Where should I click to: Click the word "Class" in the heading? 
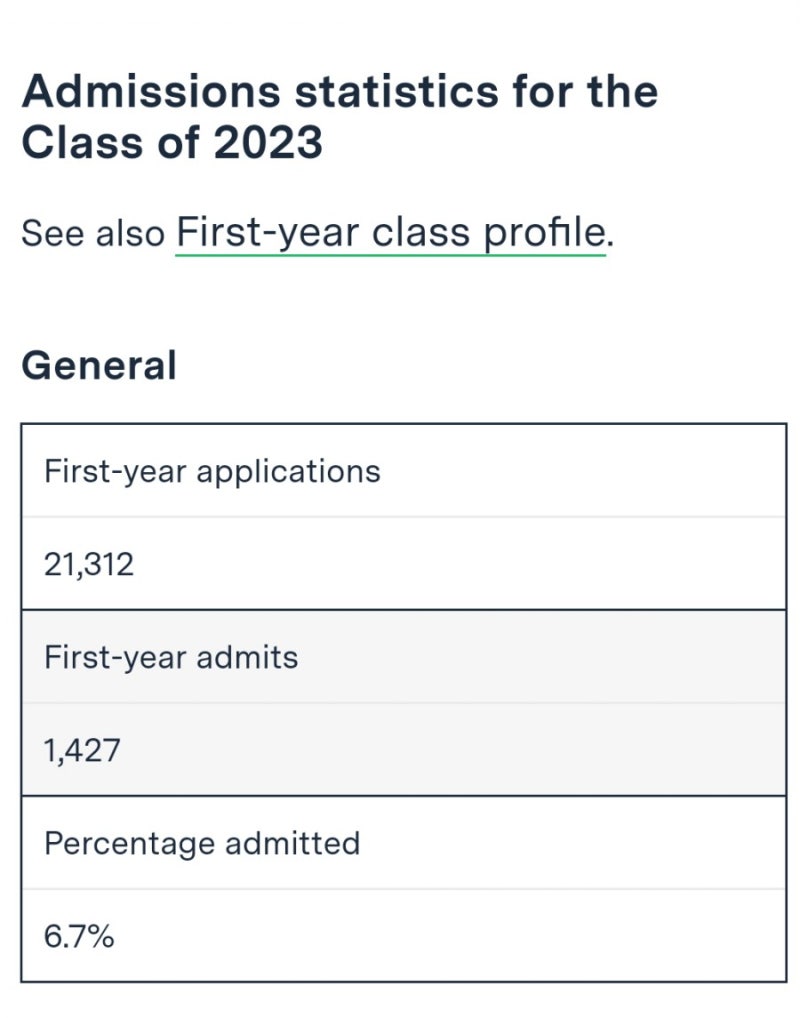[x=77, y=143]
